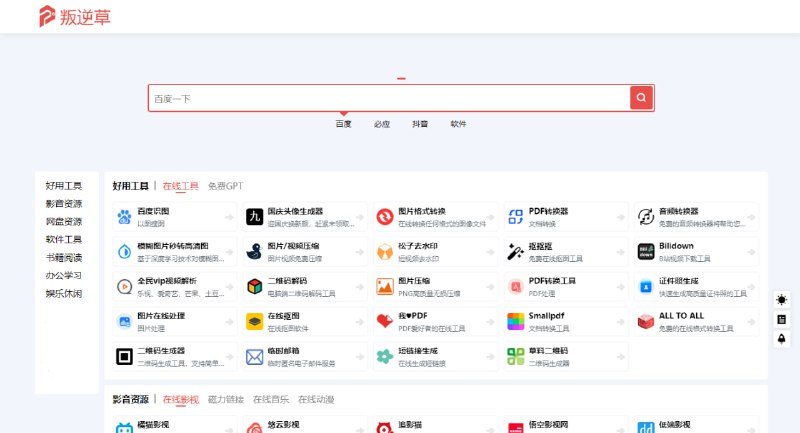Image resolution: width=800 pixels, height=433 pixels.
Task: Select the 必应 search engine tab
Action: [382, 124]
